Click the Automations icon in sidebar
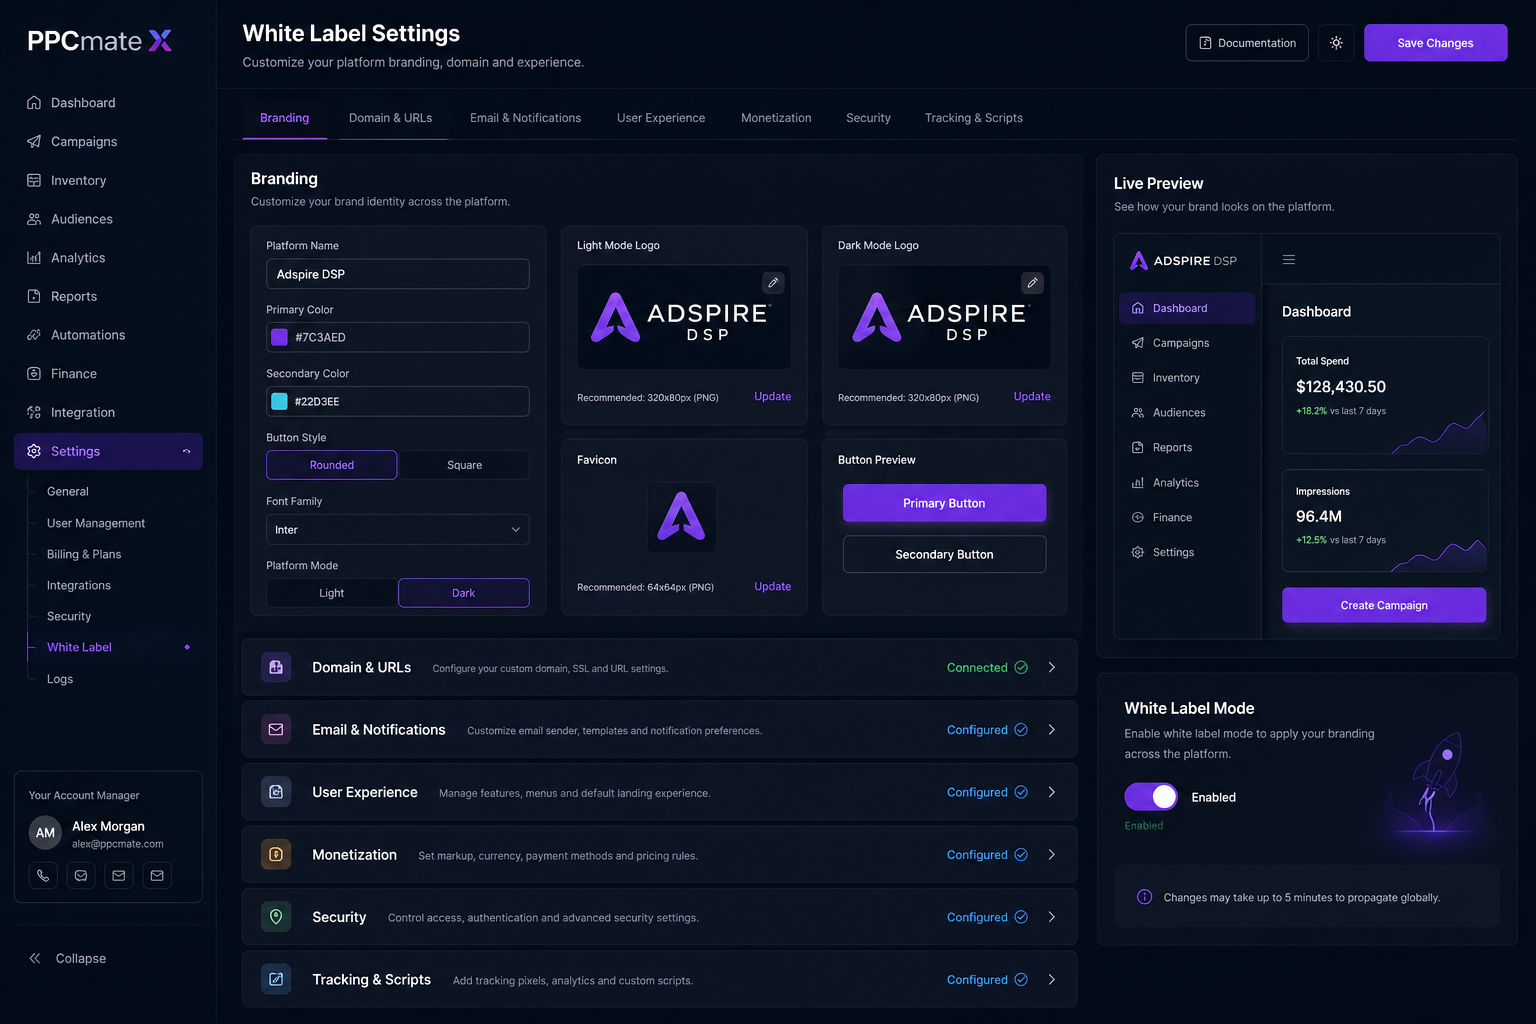 pos(34,335)
